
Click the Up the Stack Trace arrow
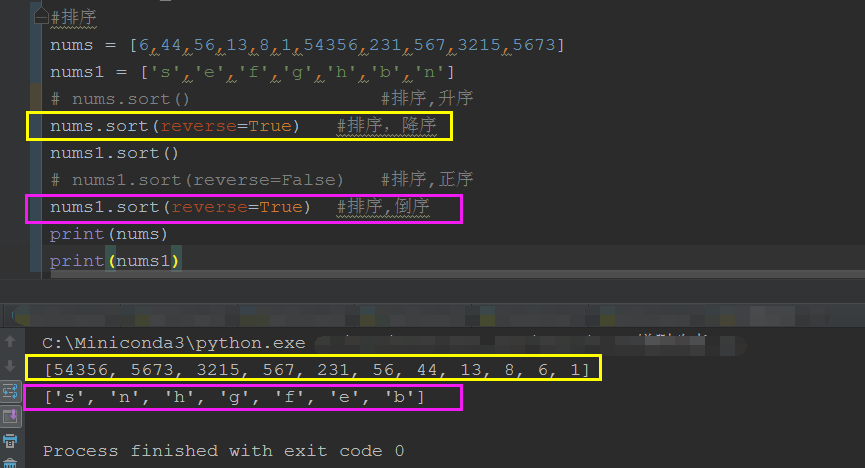point(10,342)
